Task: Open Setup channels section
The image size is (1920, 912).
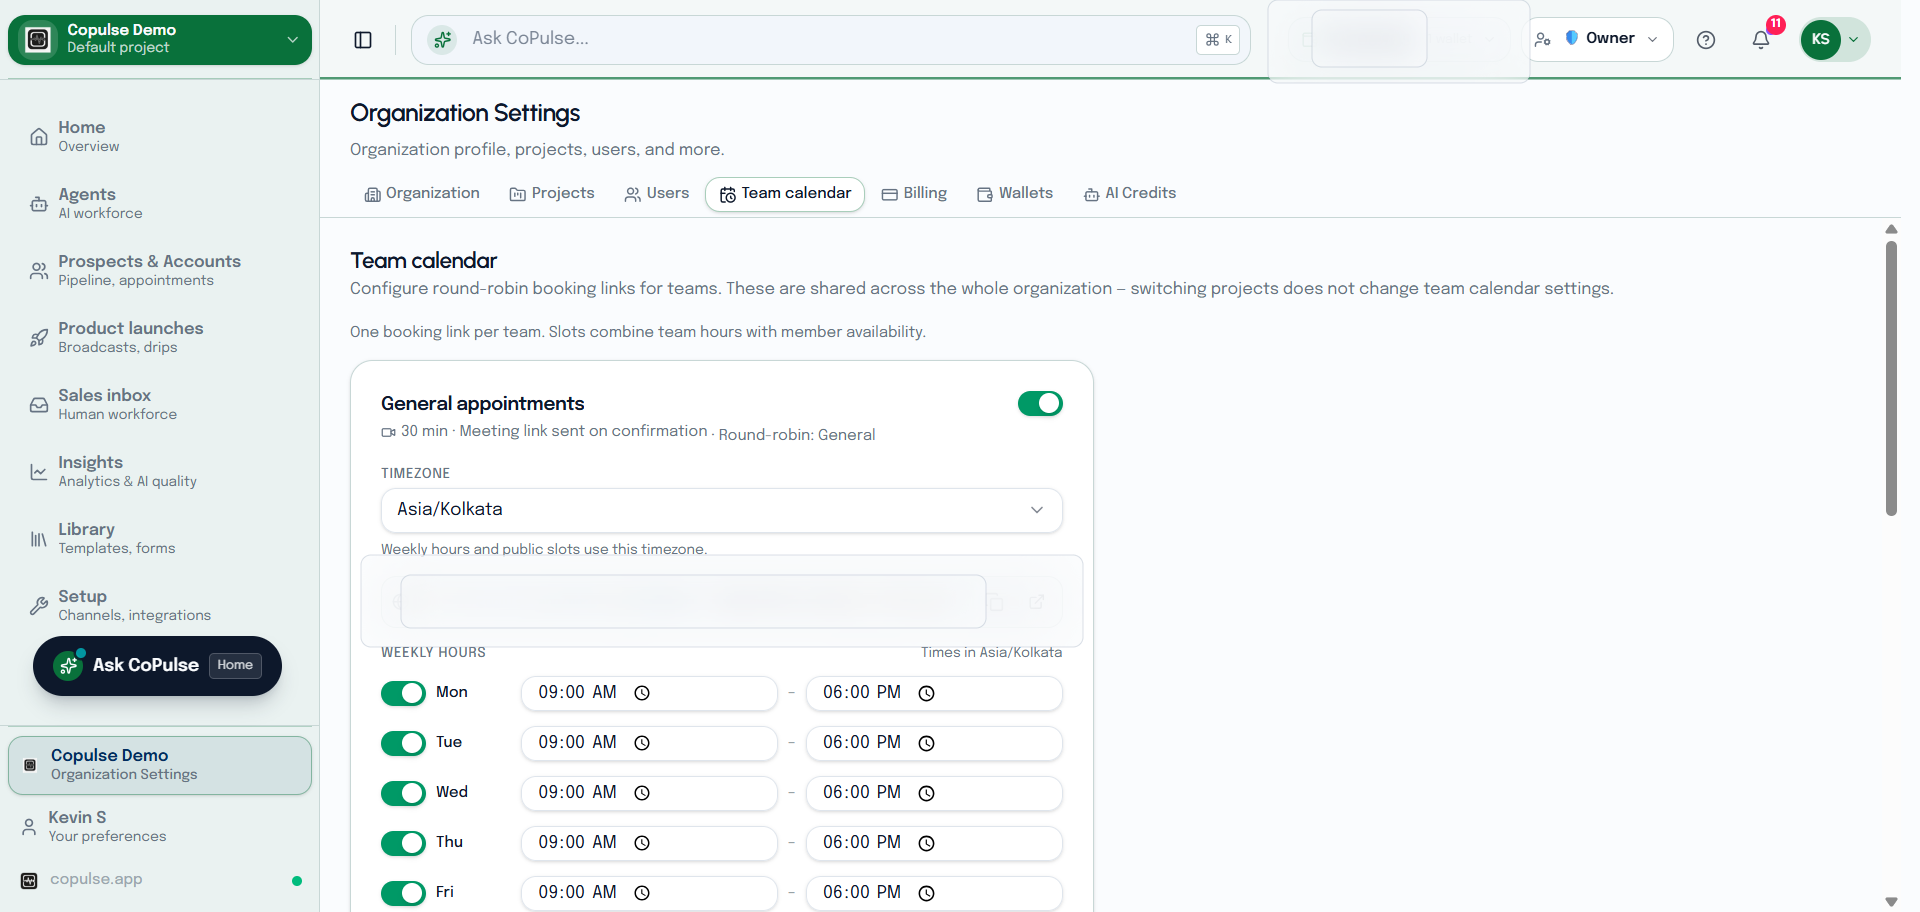Action: [x=160, y=606]
